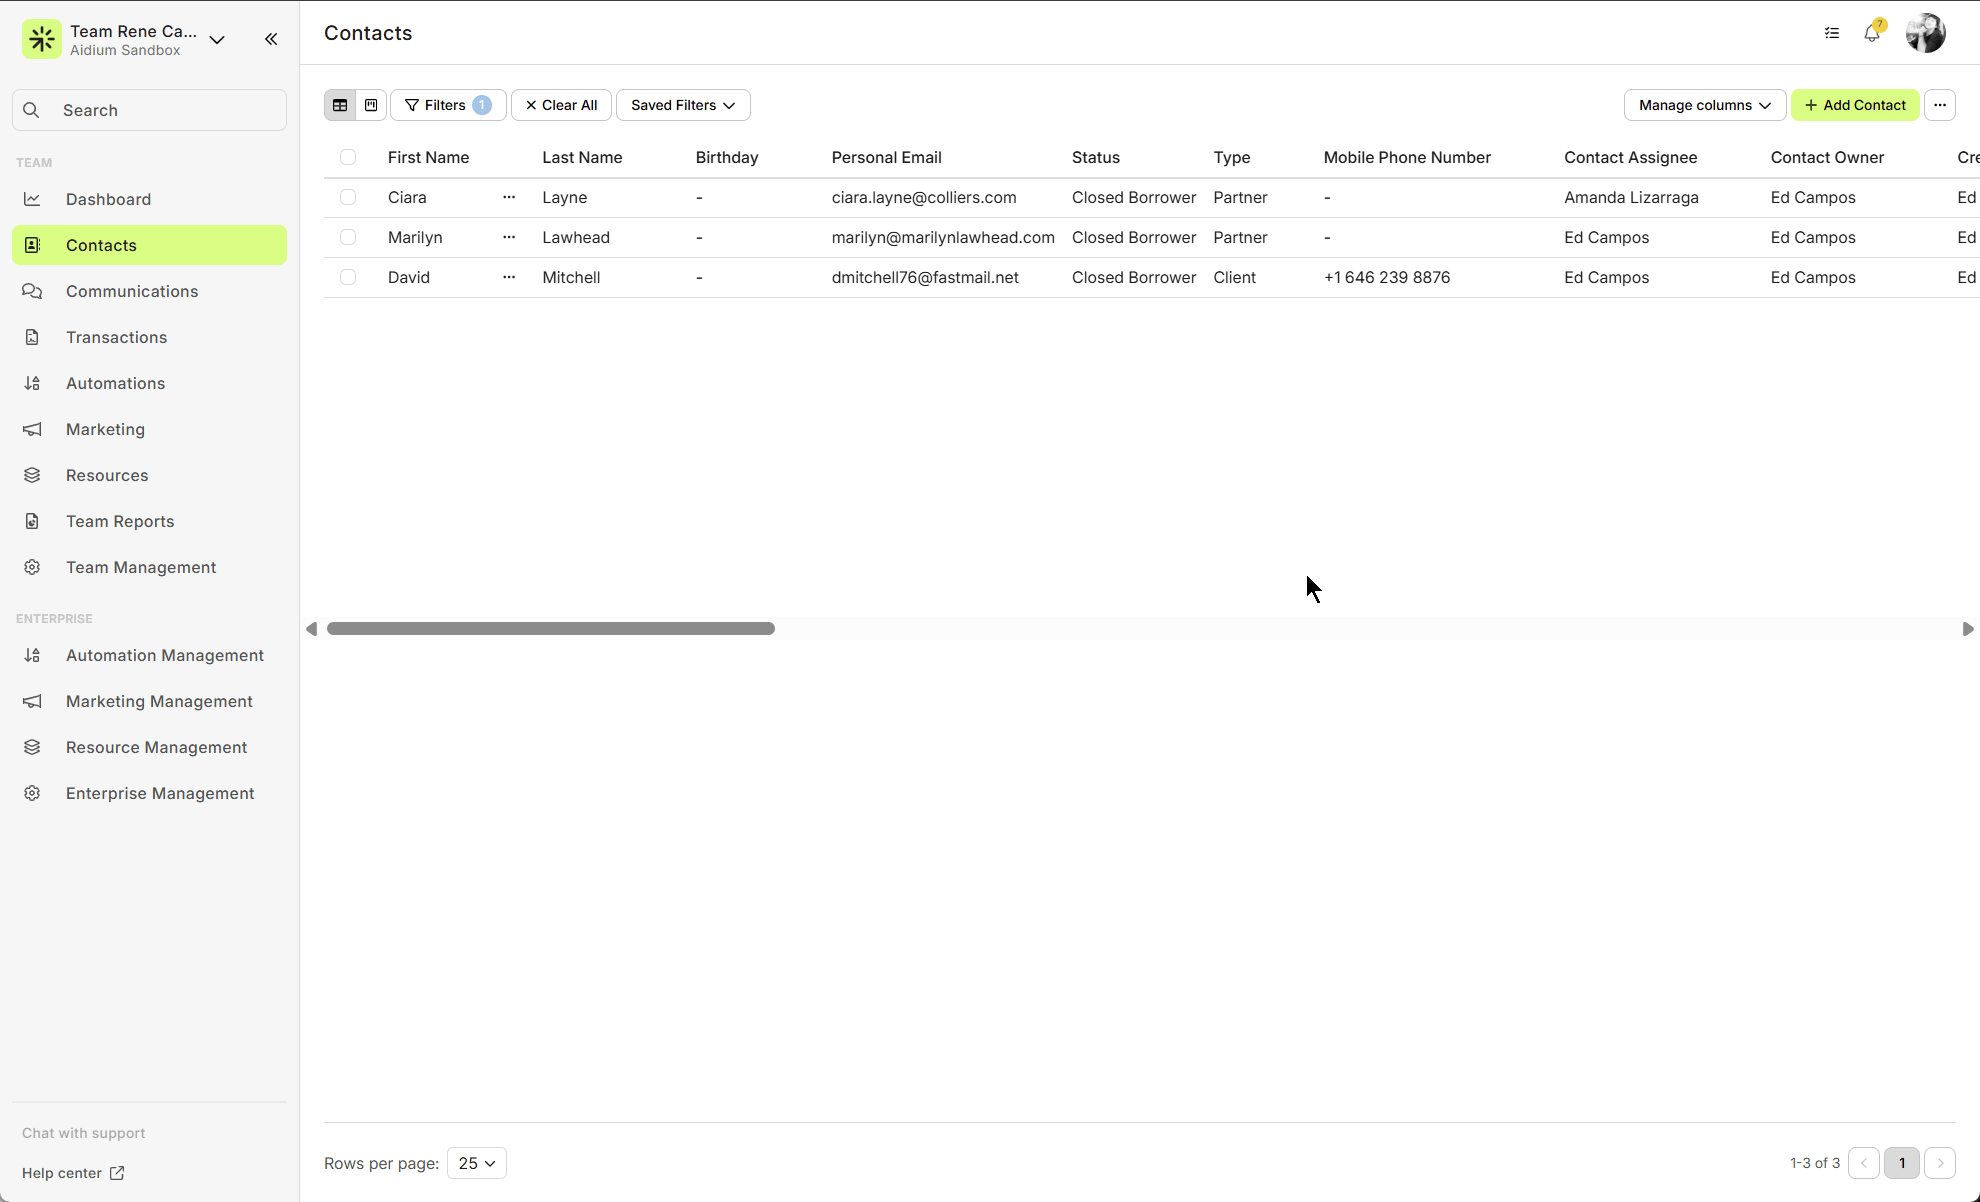
Task: Click the Add Contact button
Action: 1855,105
